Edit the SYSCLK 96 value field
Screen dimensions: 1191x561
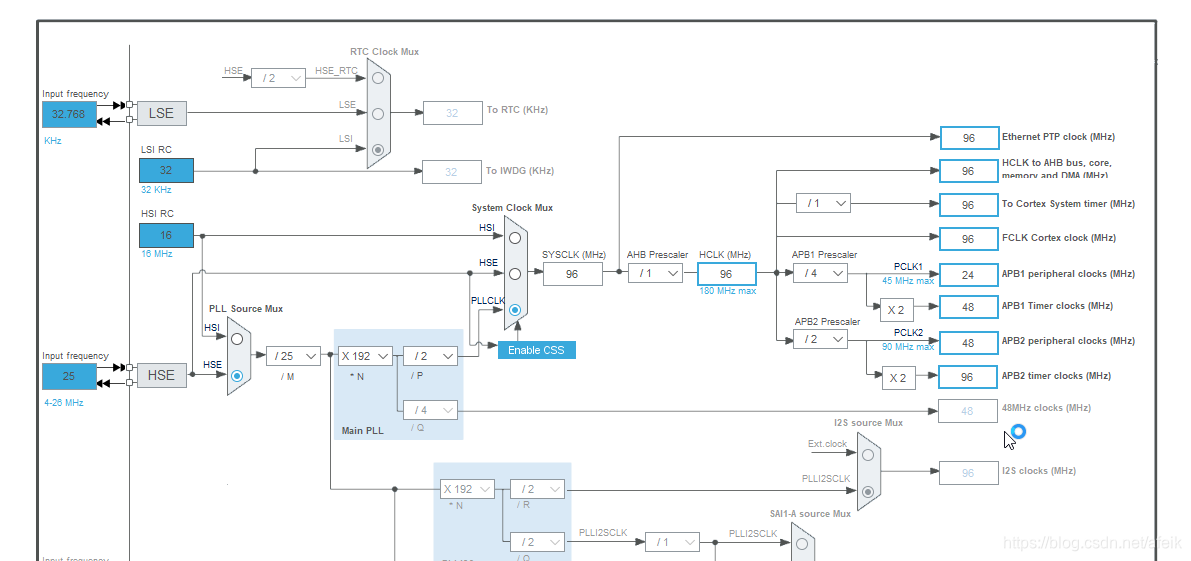coord(573,274)
